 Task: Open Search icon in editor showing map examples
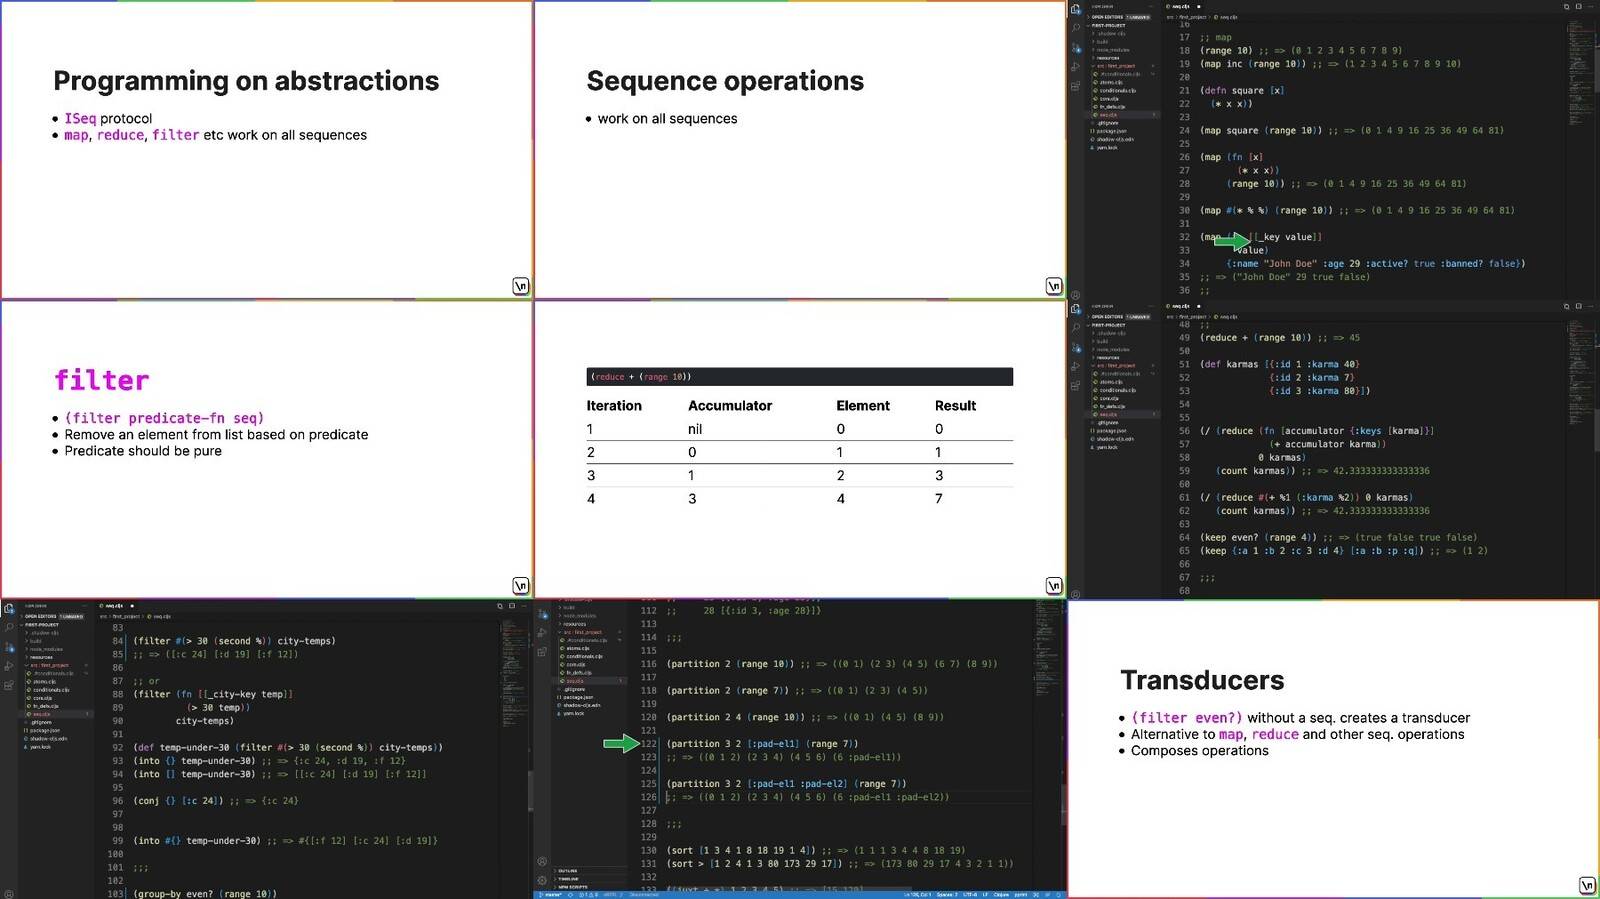tap(1076, 27)
